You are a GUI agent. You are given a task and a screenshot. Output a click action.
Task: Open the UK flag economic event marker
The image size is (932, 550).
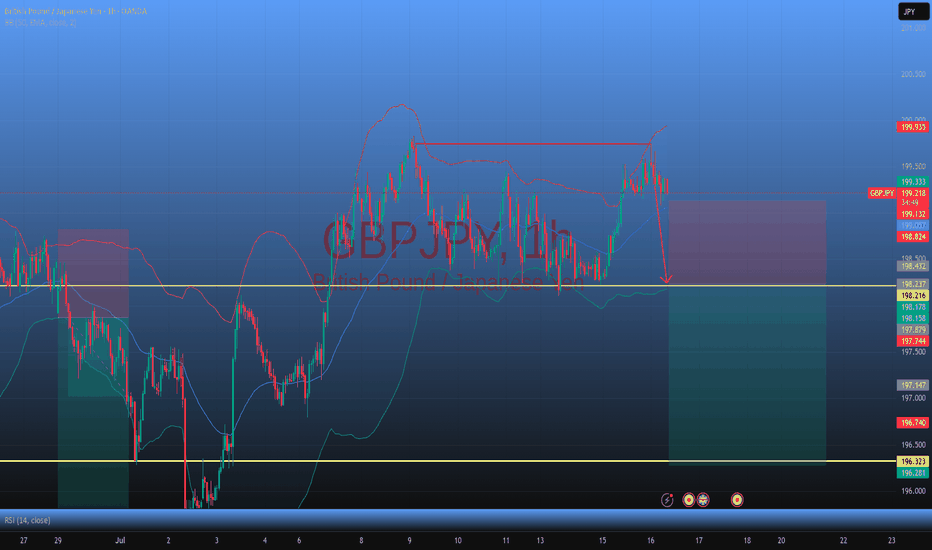[x=703, y=500]
